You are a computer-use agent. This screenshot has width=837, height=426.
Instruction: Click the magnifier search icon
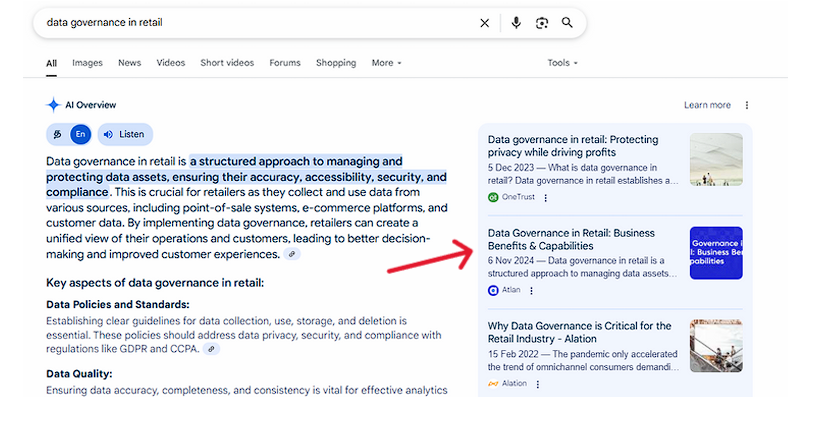pos(567,22)
